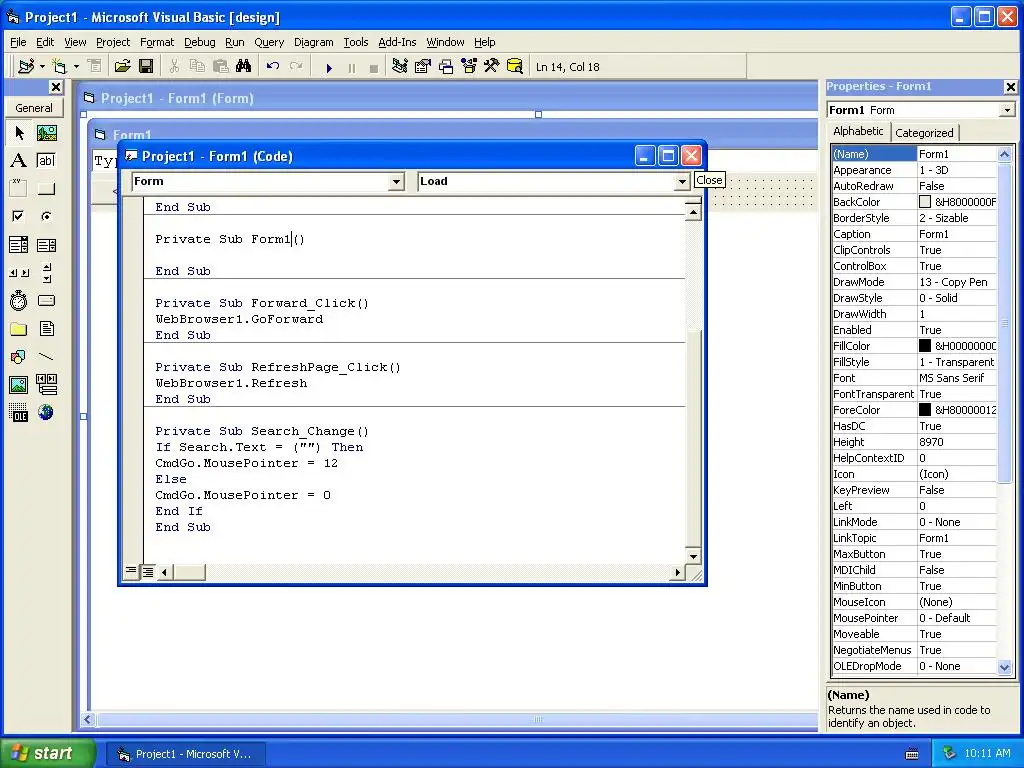Click the code window scroll right arrow

677,572
